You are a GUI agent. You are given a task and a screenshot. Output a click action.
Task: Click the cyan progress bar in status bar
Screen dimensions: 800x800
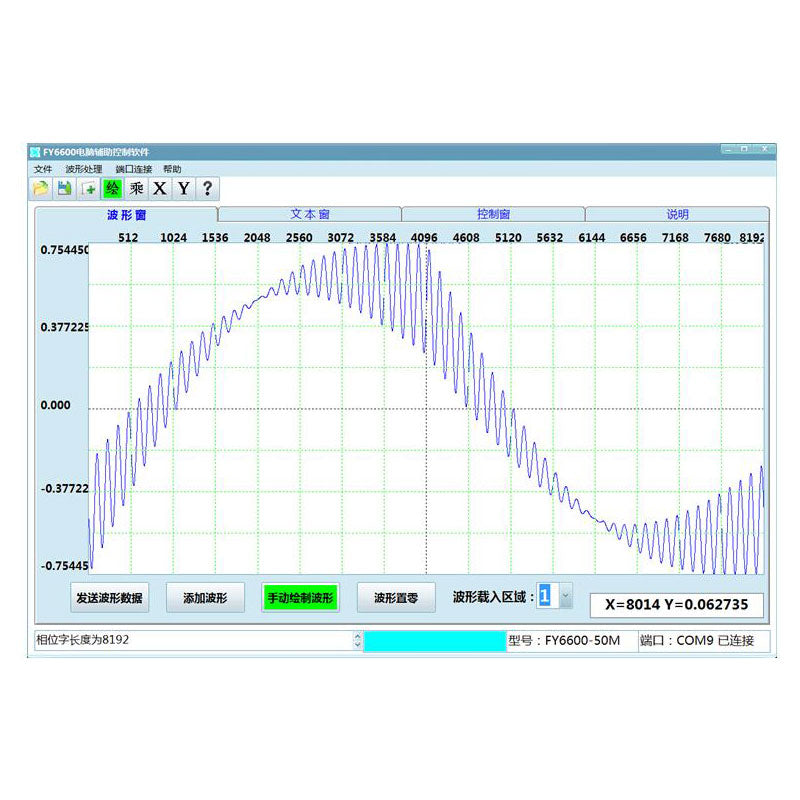point(434,641)
